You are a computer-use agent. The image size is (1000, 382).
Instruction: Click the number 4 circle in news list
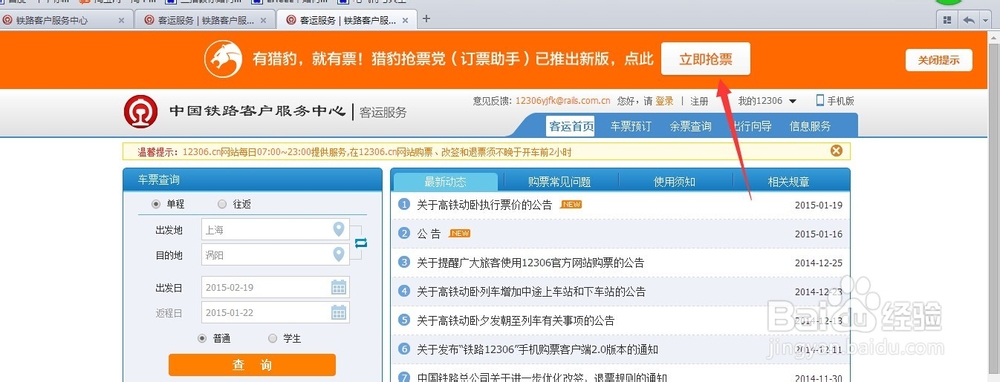404,291
